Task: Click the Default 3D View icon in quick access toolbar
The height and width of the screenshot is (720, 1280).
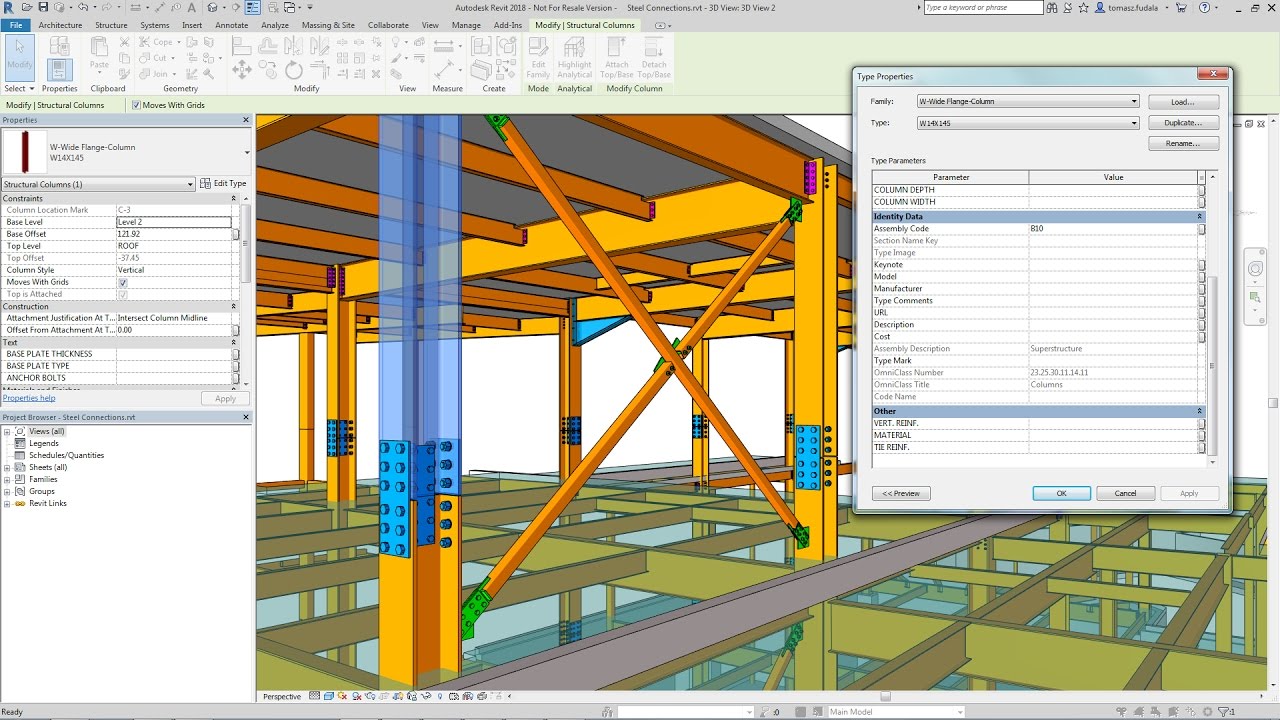Action: (x=212, y=7)
